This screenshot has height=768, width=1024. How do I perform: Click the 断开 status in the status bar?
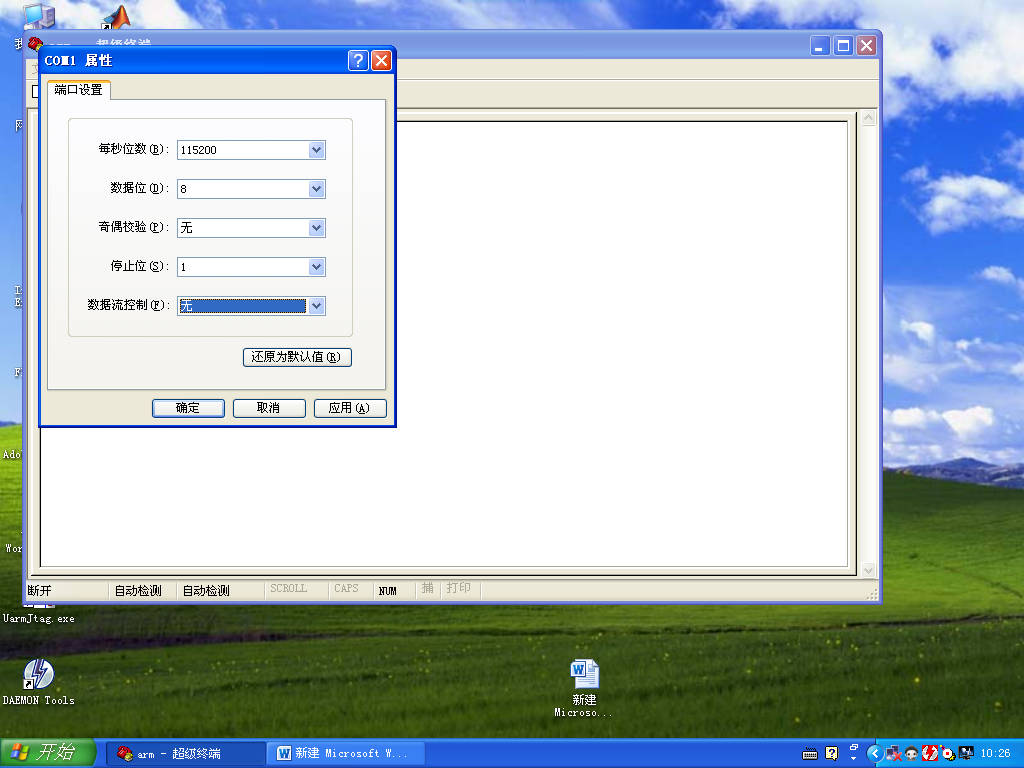click(x=39, y=590)
